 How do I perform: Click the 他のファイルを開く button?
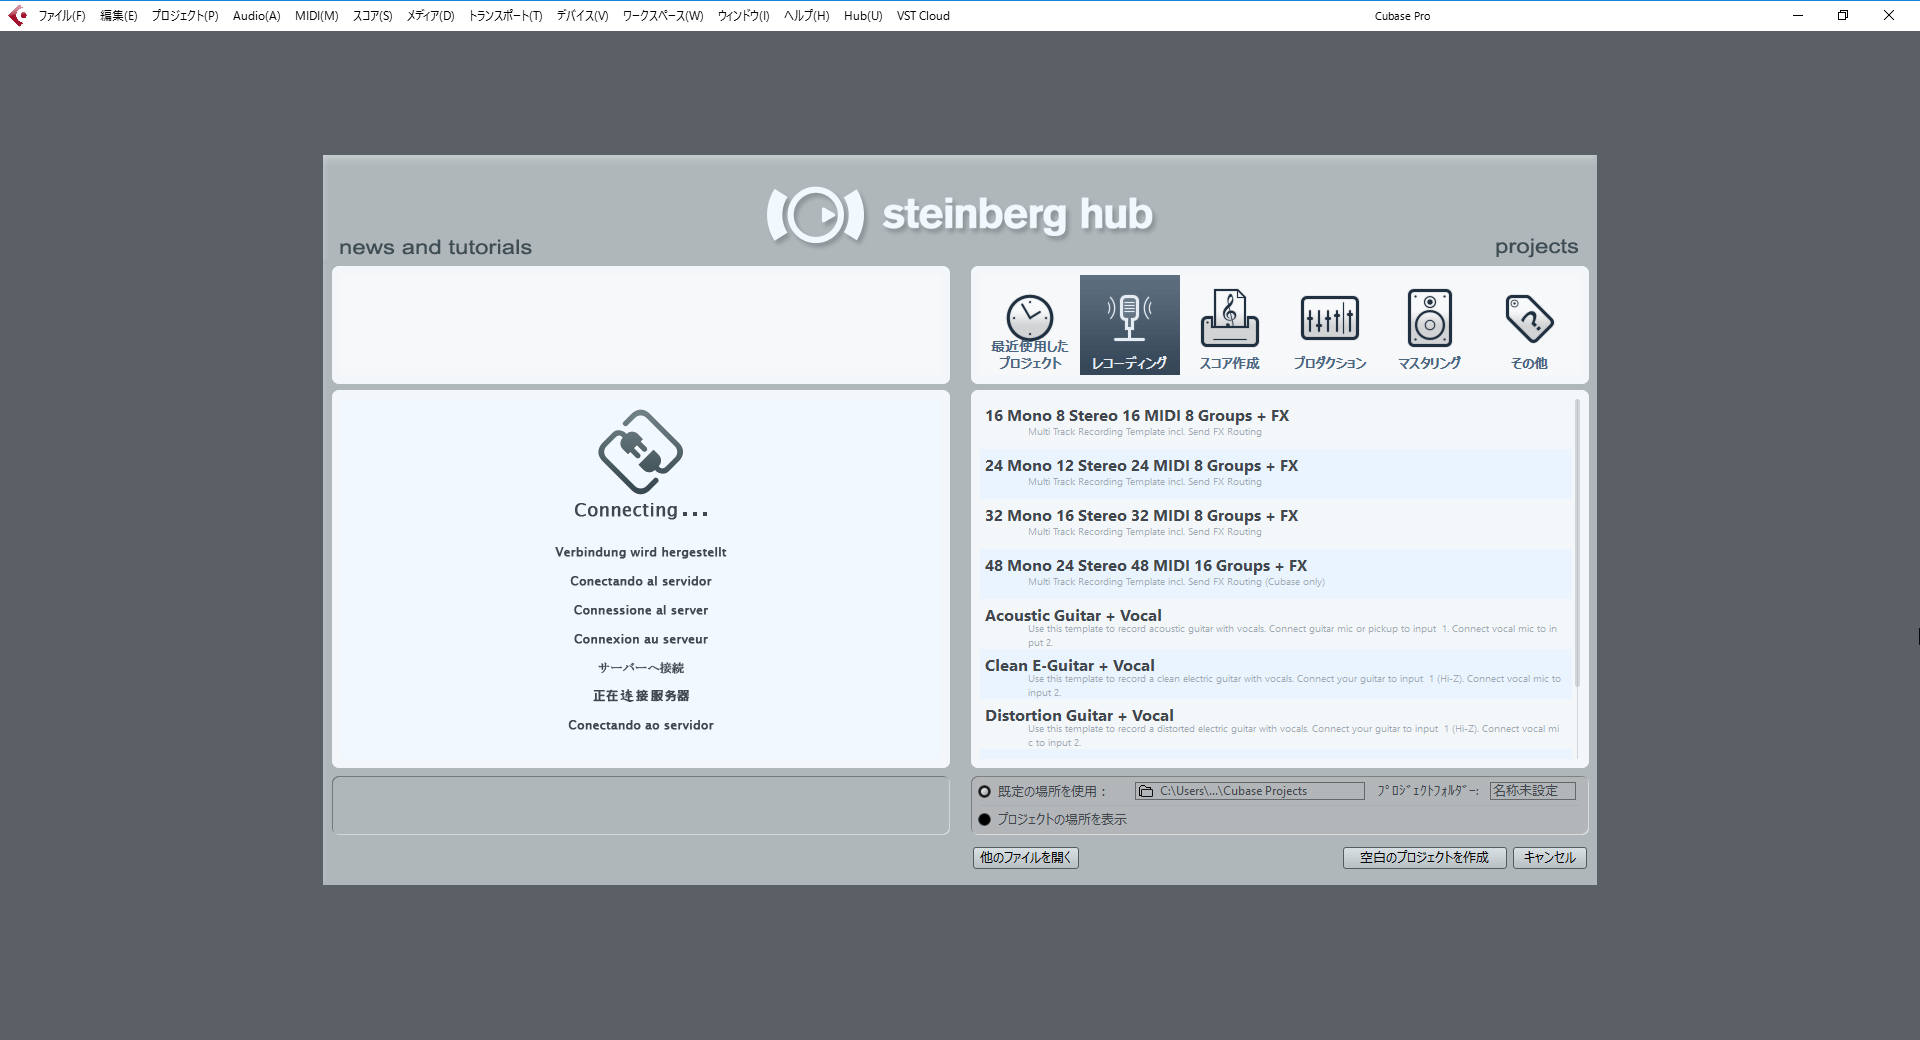coord(1026,857)
